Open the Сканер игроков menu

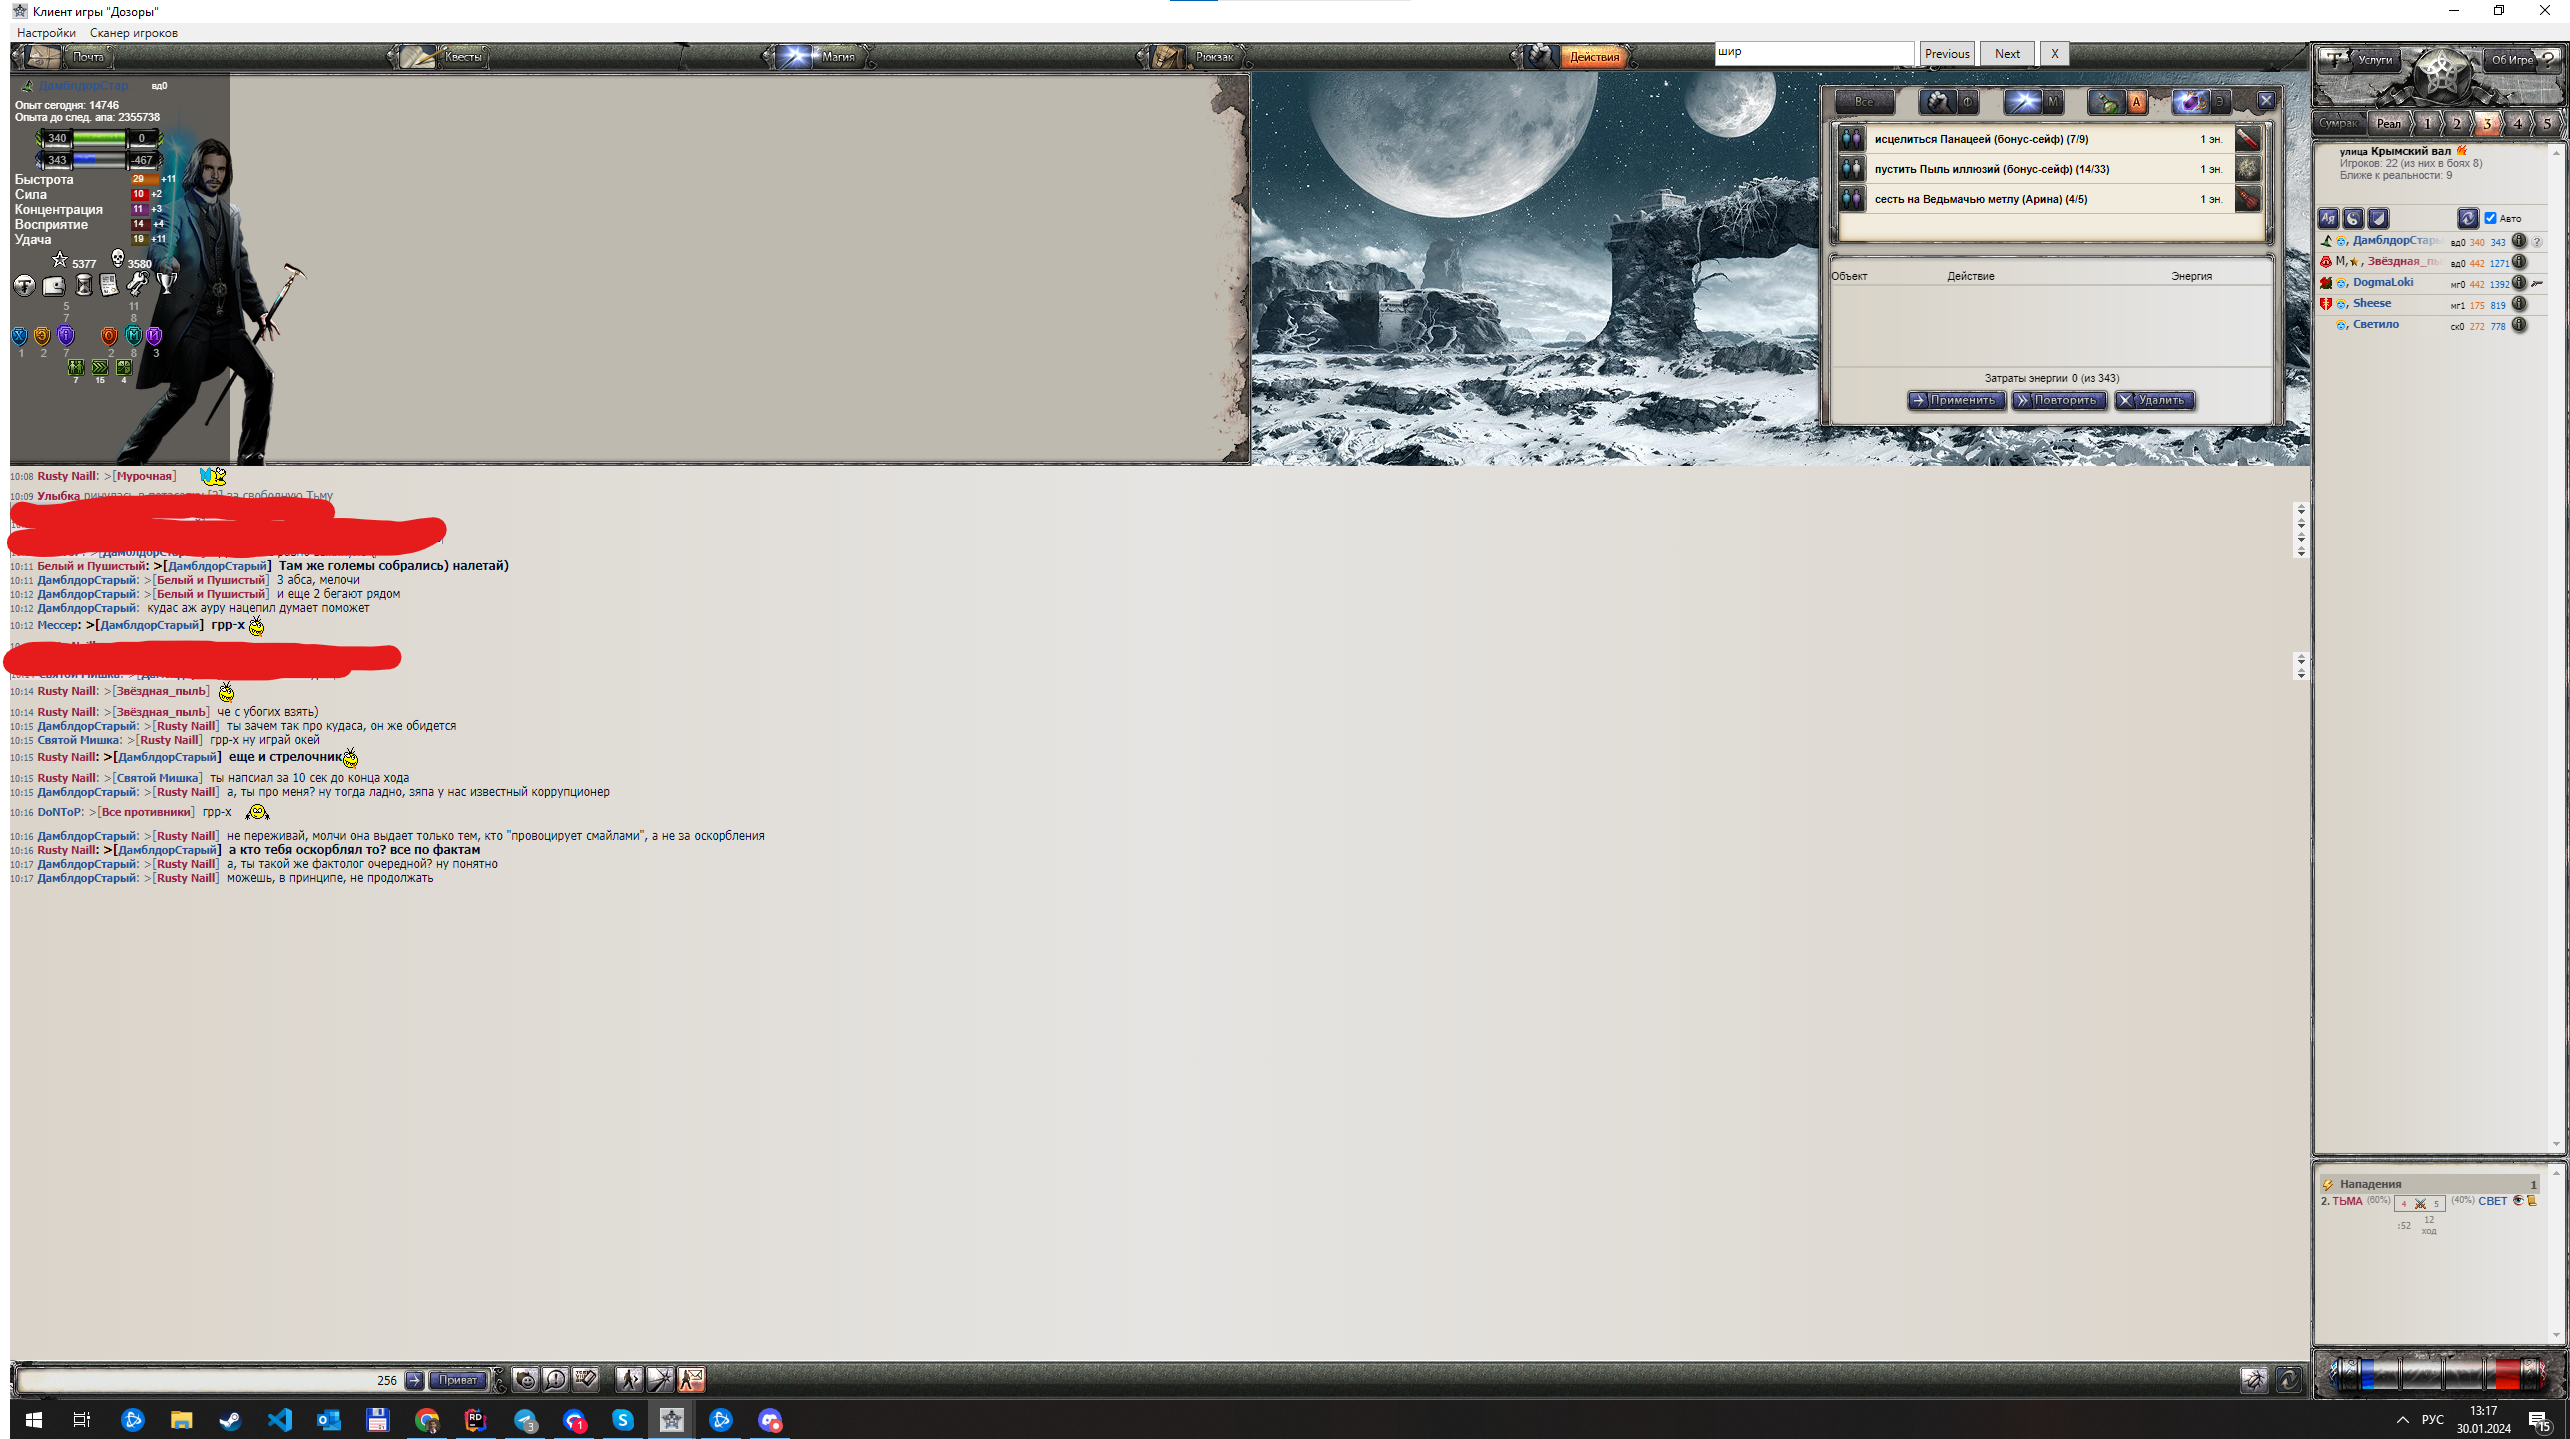134,33
